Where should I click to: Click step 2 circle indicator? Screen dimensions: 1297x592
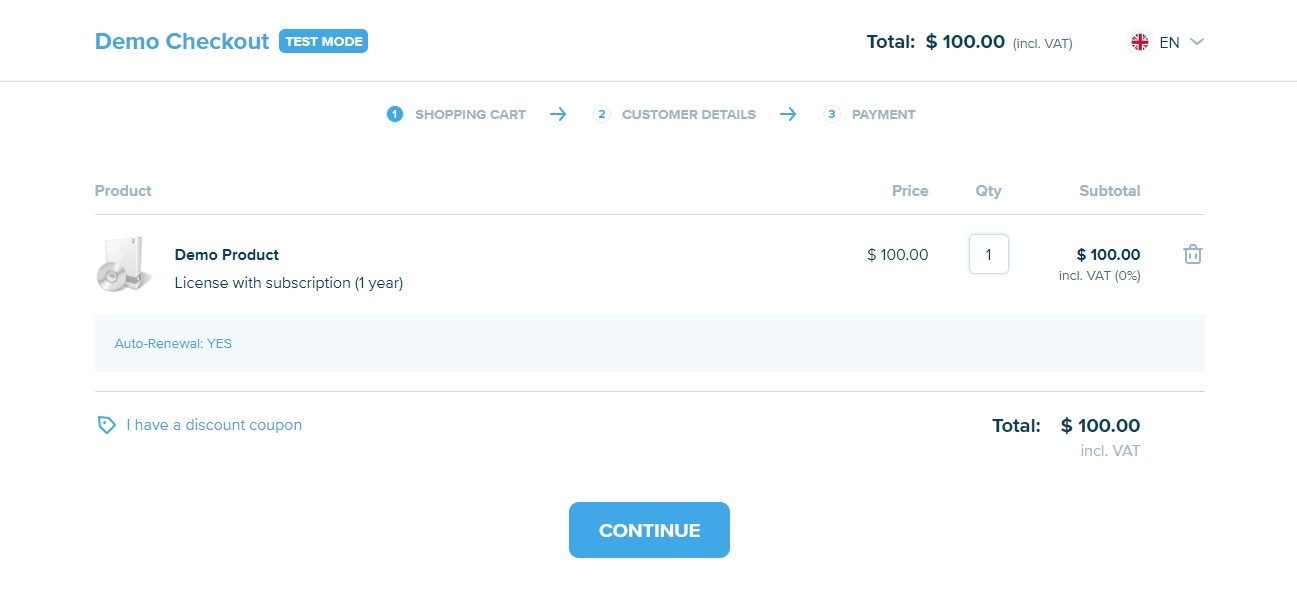(602, 114)
